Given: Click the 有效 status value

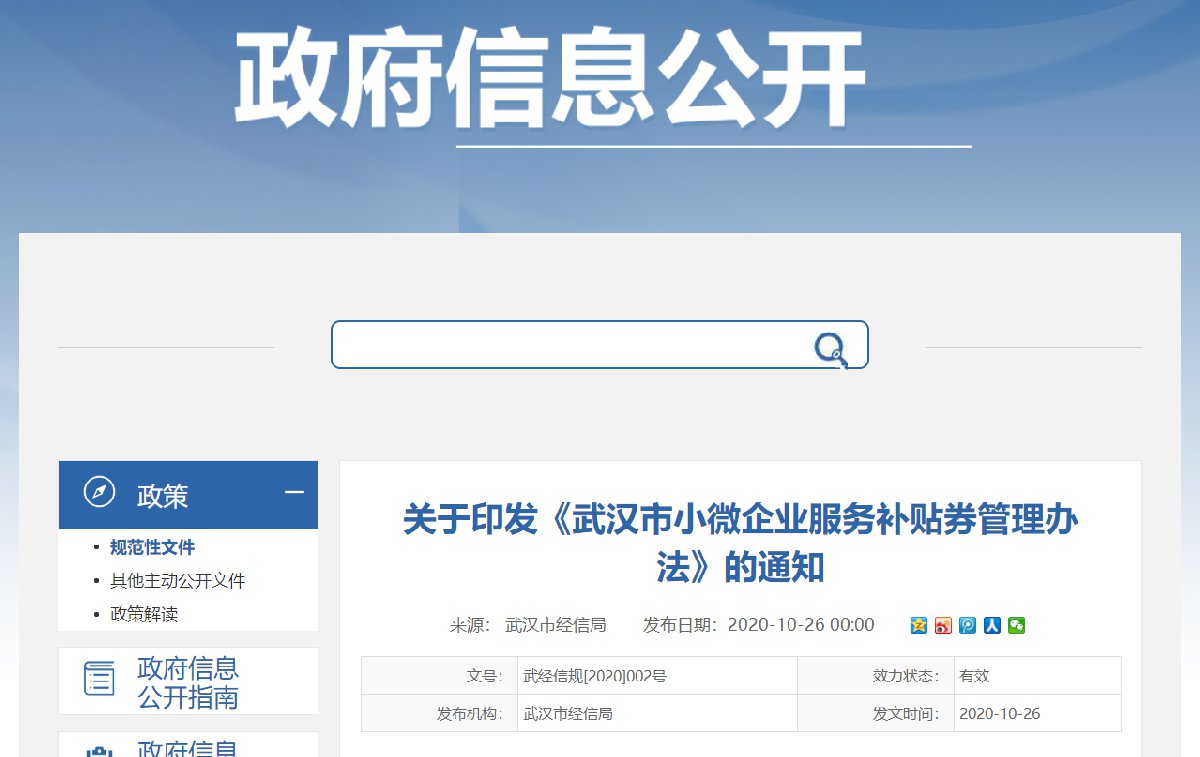Looking at the screenshot, I should [974, 676].
